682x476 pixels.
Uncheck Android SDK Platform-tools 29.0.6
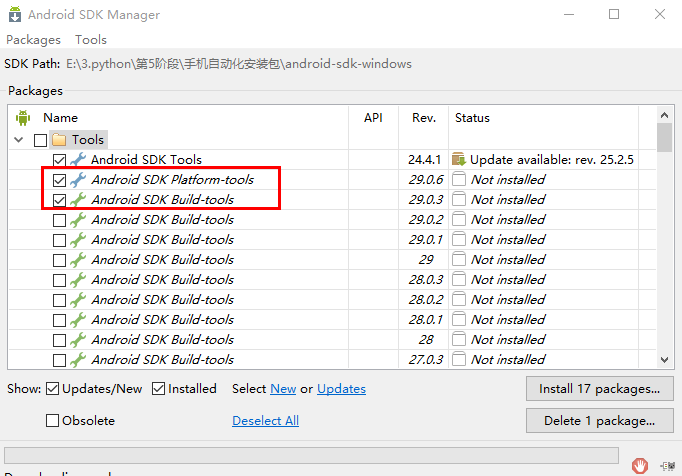click(x=60, y=180)
